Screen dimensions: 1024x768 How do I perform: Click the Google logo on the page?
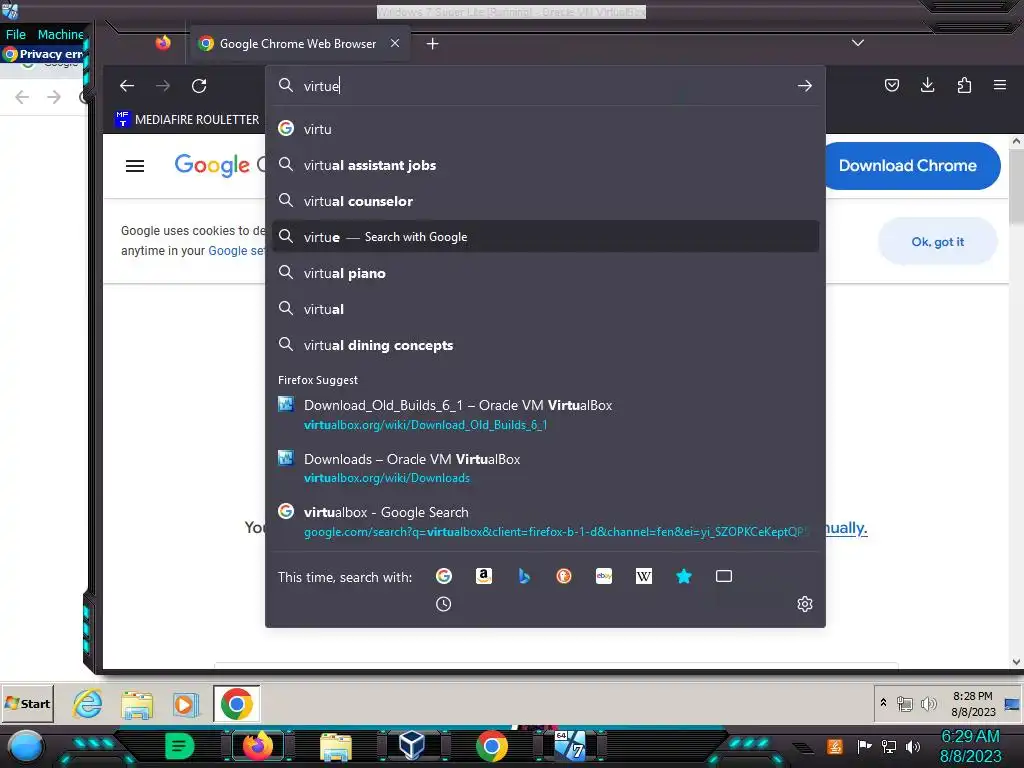(212, 165)
